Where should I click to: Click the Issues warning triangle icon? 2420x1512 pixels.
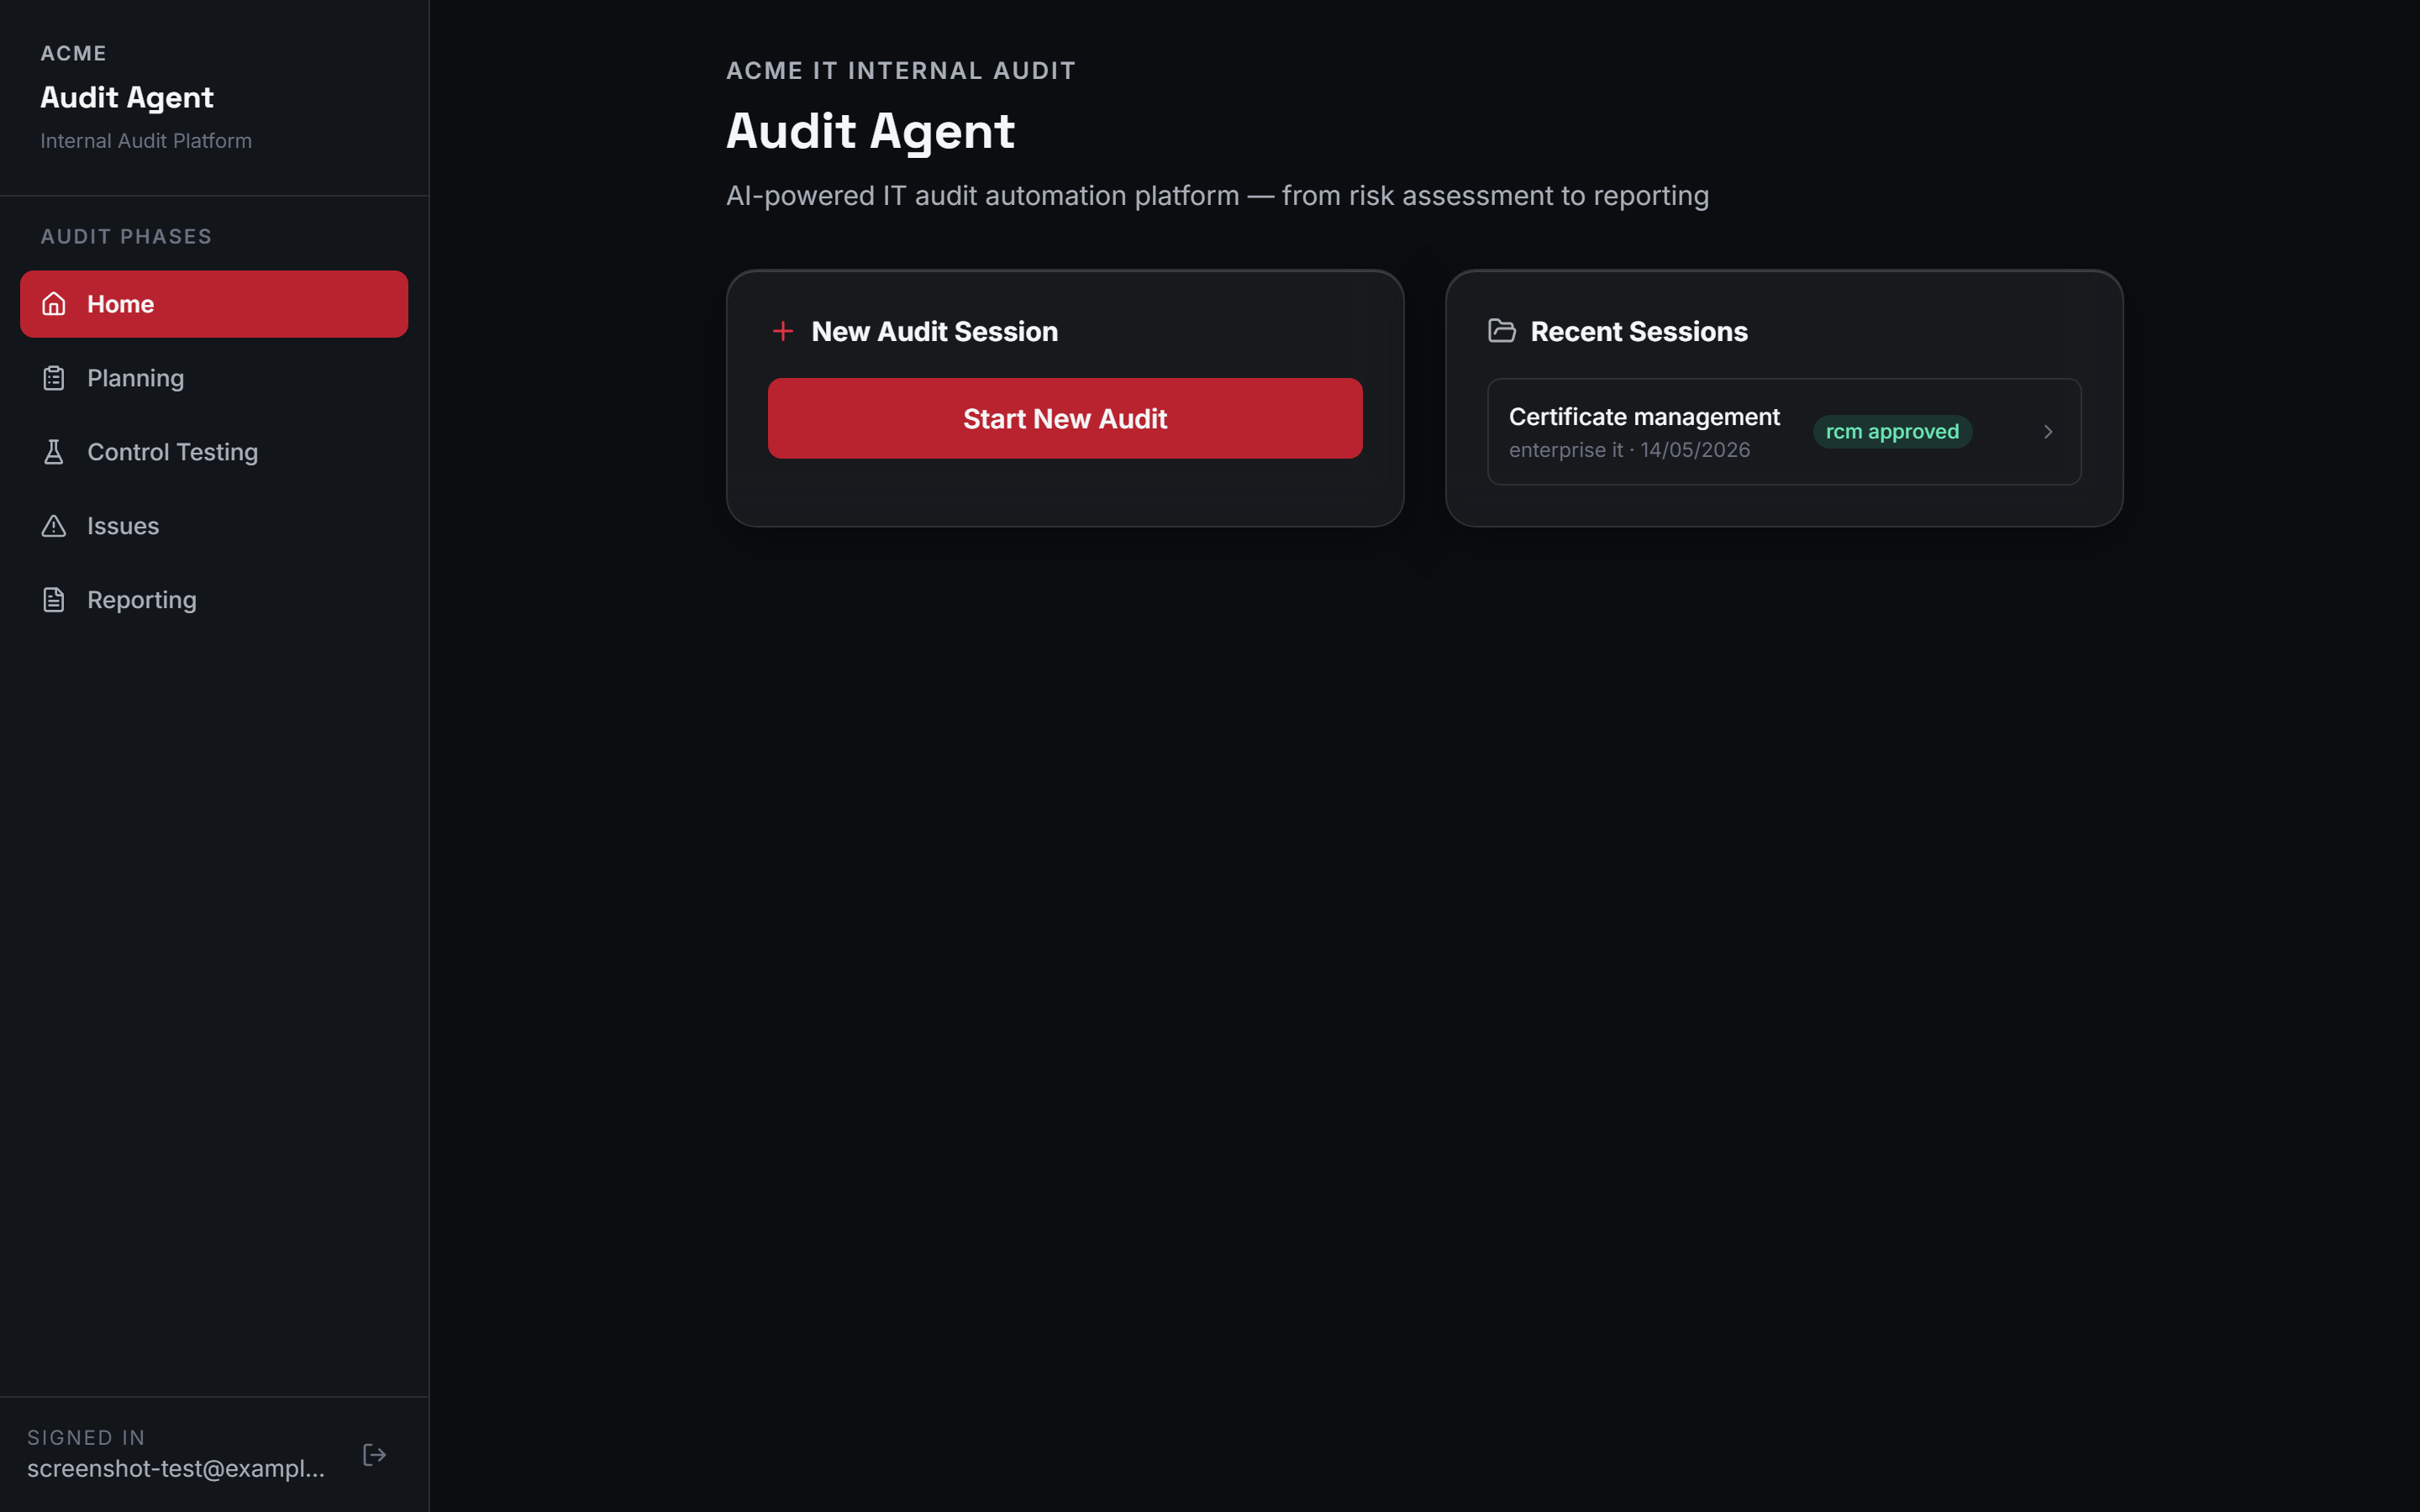coord(54,526)
